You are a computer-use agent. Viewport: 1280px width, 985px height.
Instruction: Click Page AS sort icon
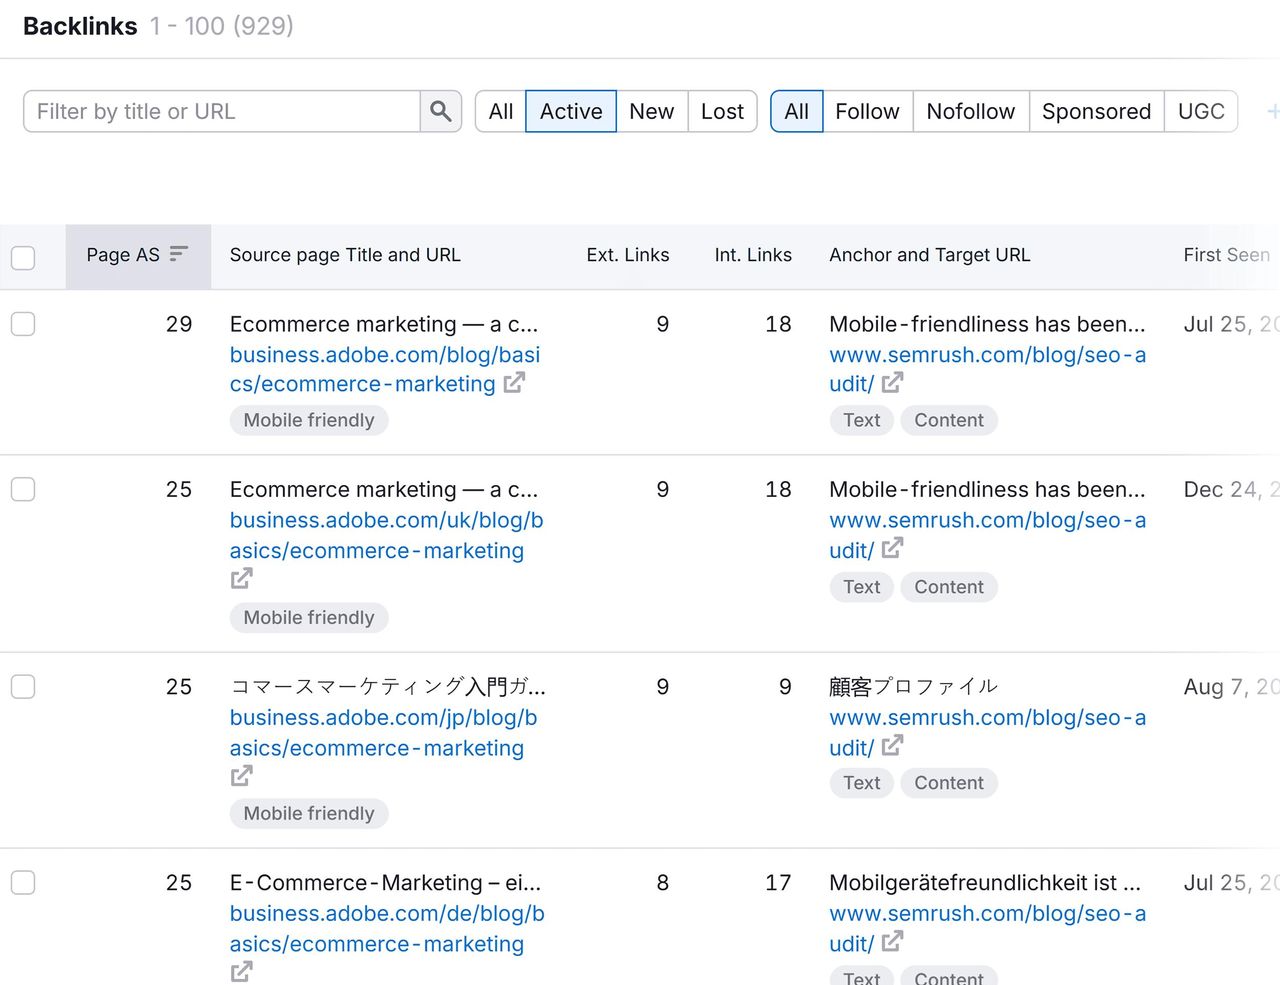point(179,254)
